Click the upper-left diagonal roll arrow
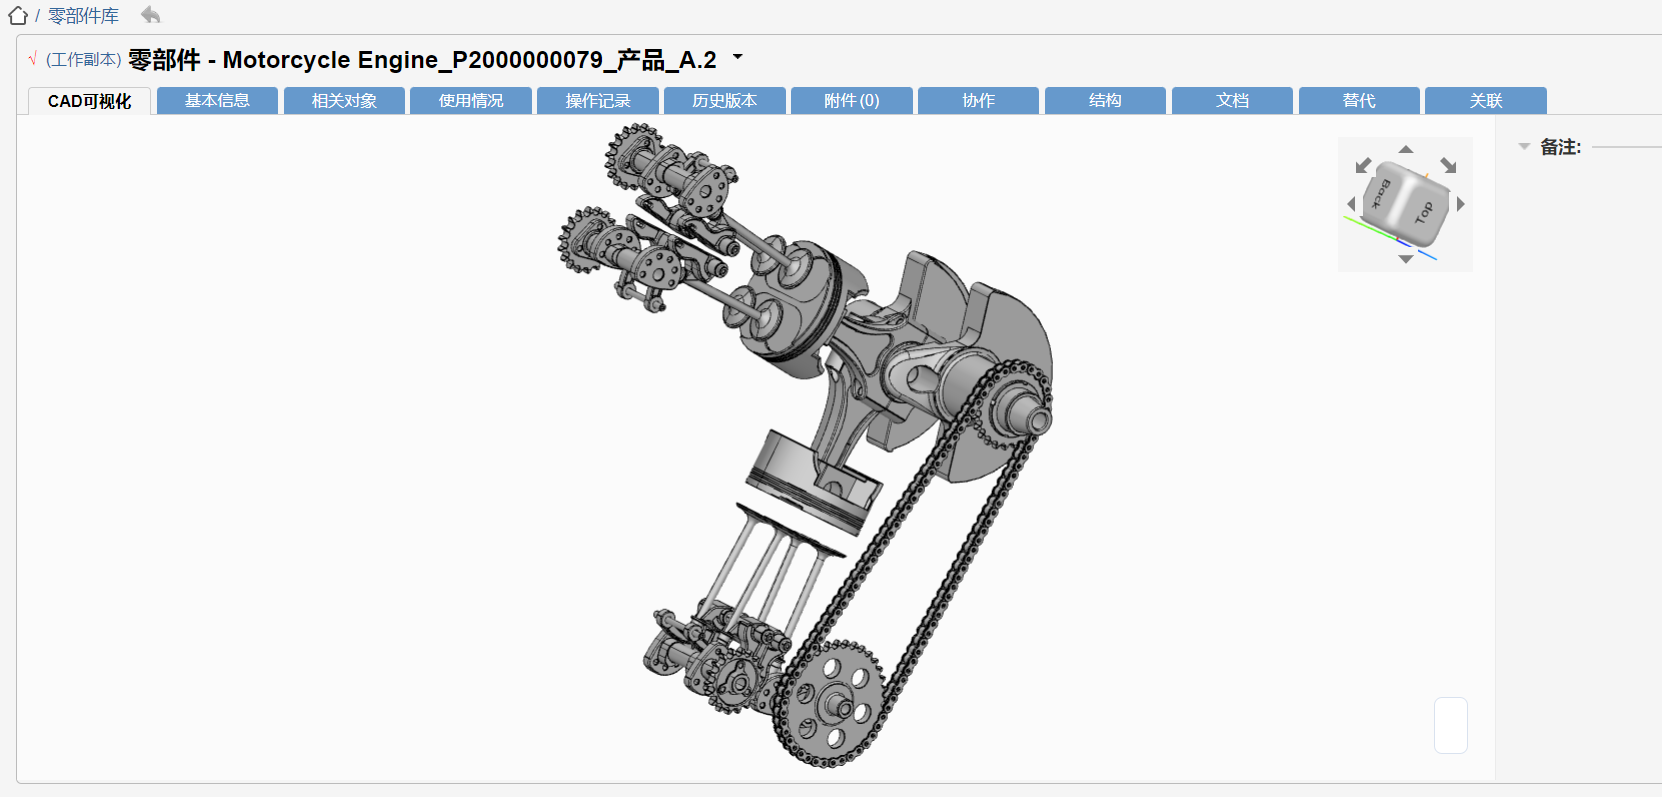This screenshot has height=797, width=1662. click(1364, 165)
